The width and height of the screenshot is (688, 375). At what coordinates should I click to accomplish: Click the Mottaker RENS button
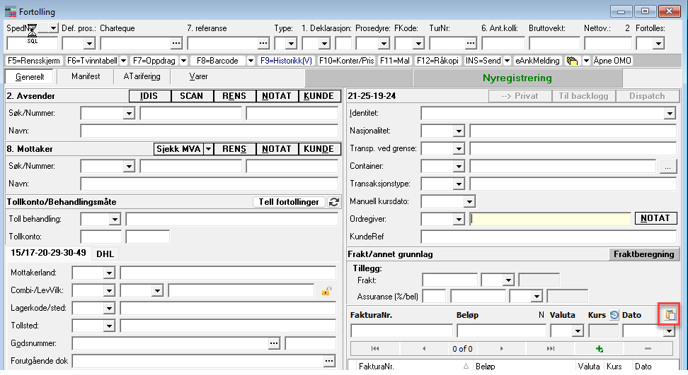[234, 149]
